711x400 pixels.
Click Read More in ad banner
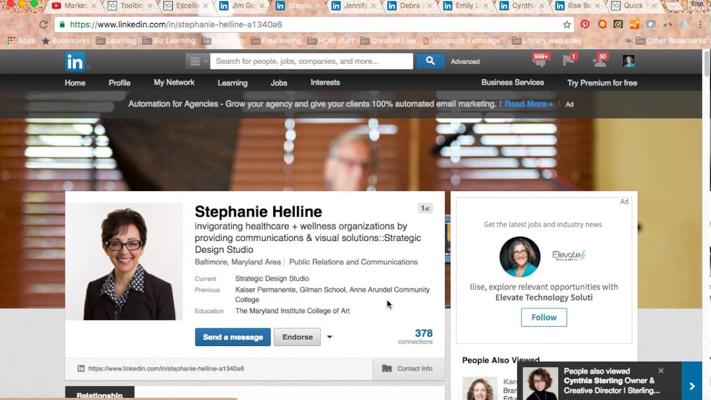[528, 104]
